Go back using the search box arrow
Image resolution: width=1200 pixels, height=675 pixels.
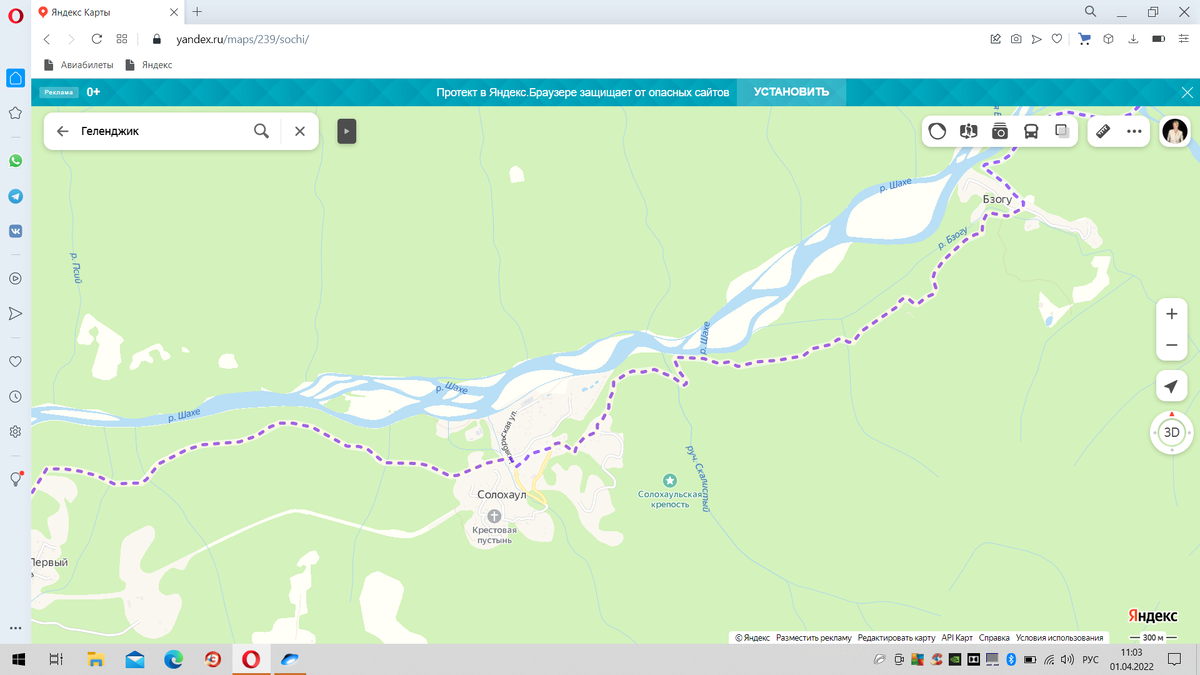pos(62,131)
